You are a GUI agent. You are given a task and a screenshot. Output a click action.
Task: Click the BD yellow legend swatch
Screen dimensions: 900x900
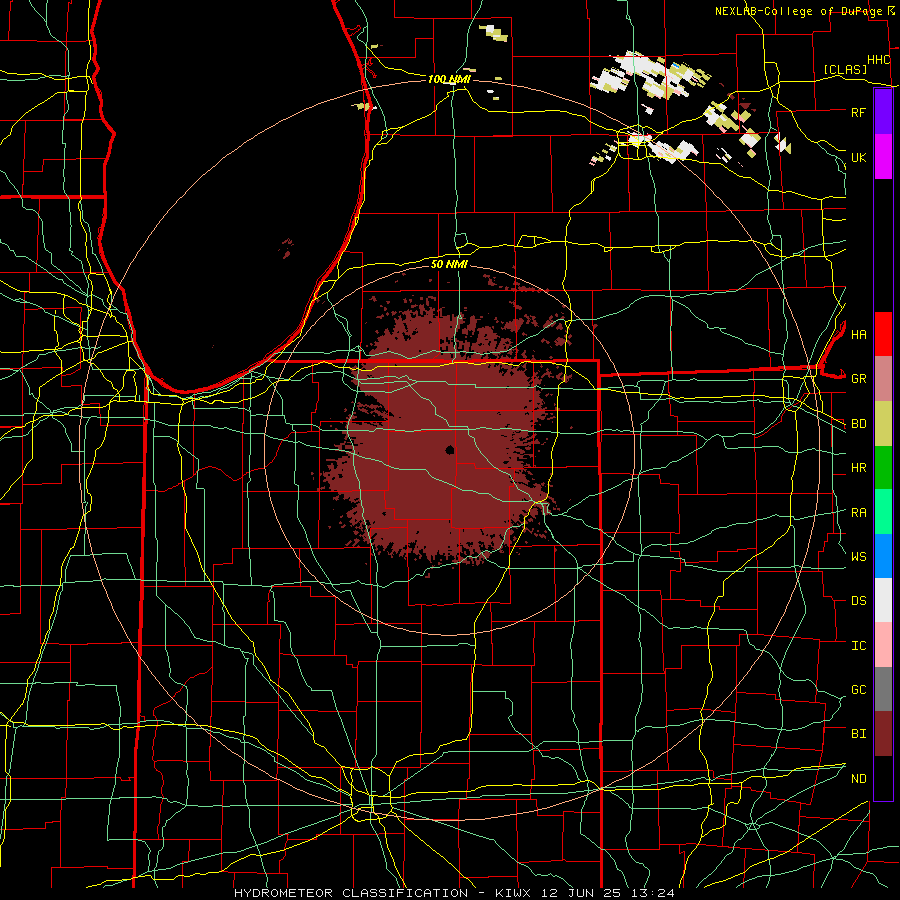point(883,423)
